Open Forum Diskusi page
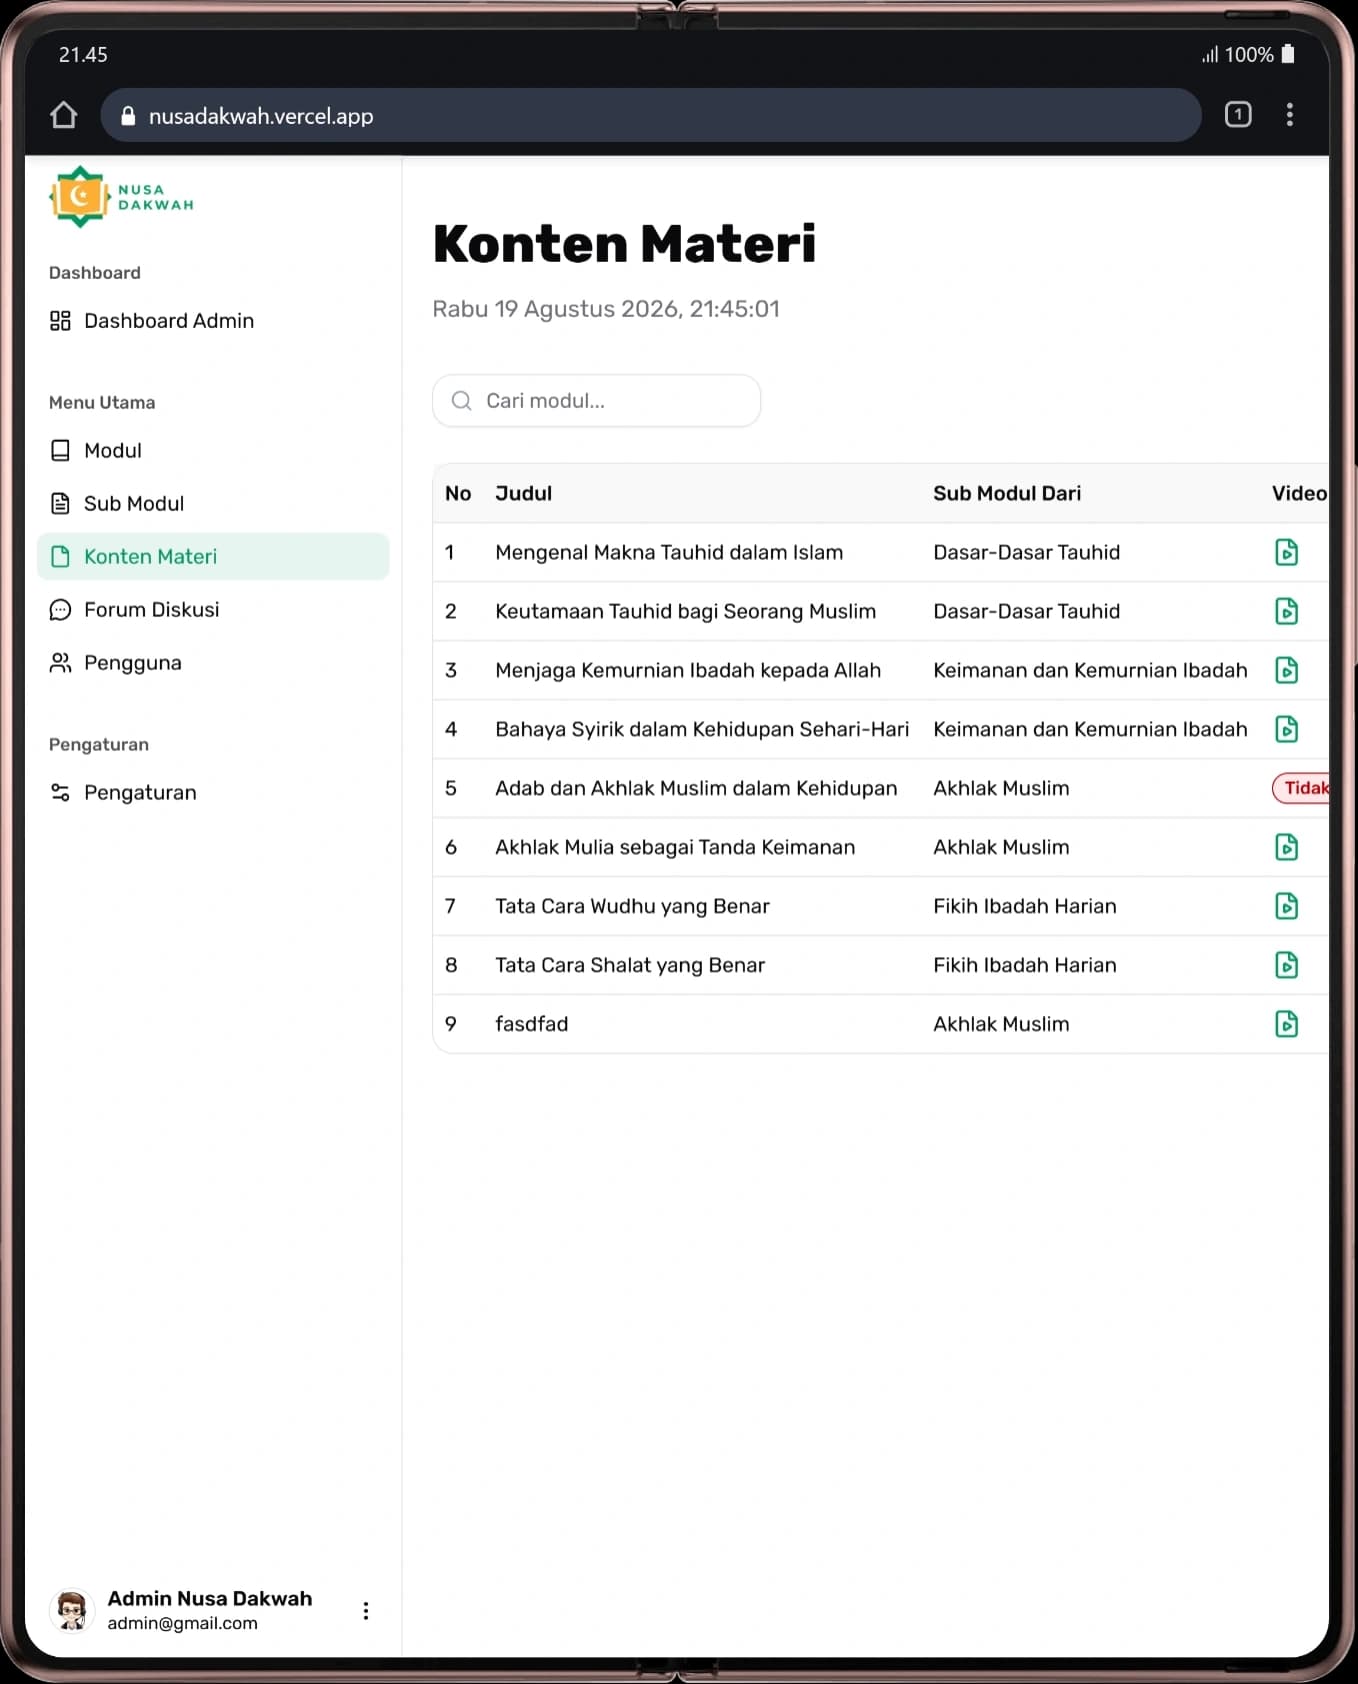Screen dimensions: 1358x1684 213,610
